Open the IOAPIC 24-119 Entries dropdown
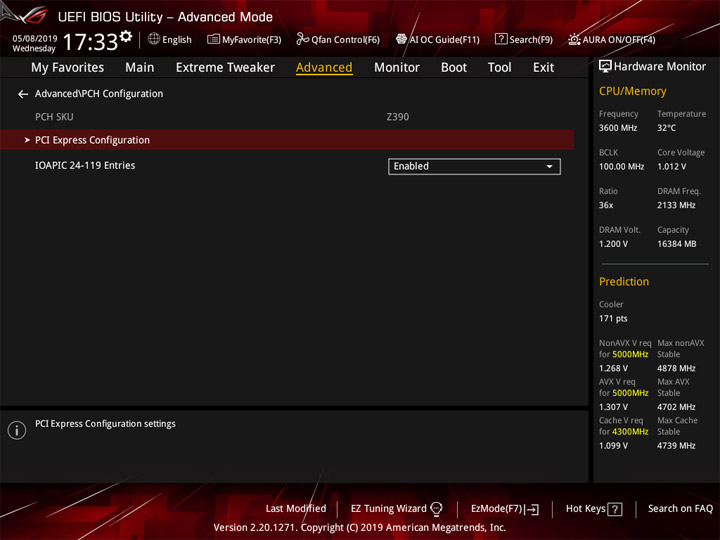The width and height of the screenshot is (720, 540). (x=474, y=166)
